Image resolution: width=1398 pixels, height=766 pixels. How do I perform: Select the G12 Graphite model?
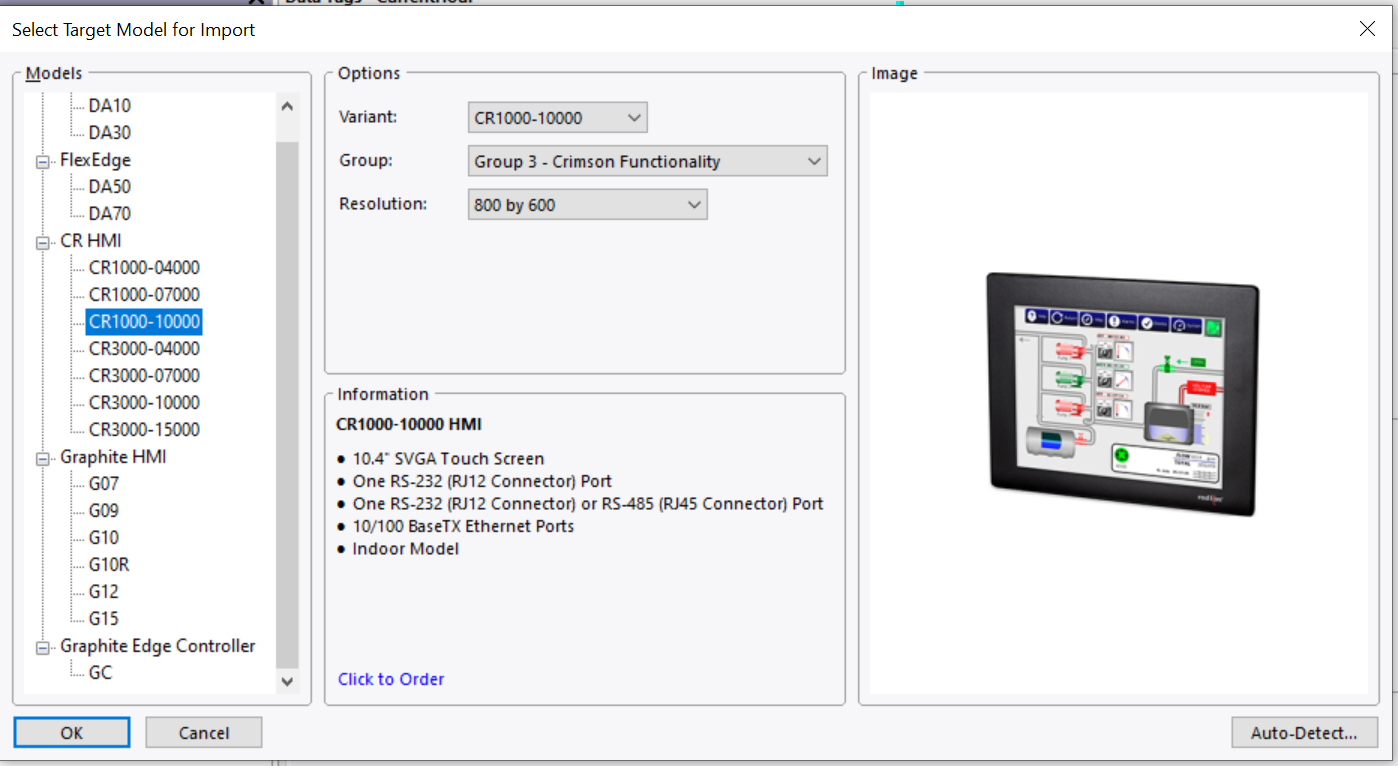pos(103,592)
